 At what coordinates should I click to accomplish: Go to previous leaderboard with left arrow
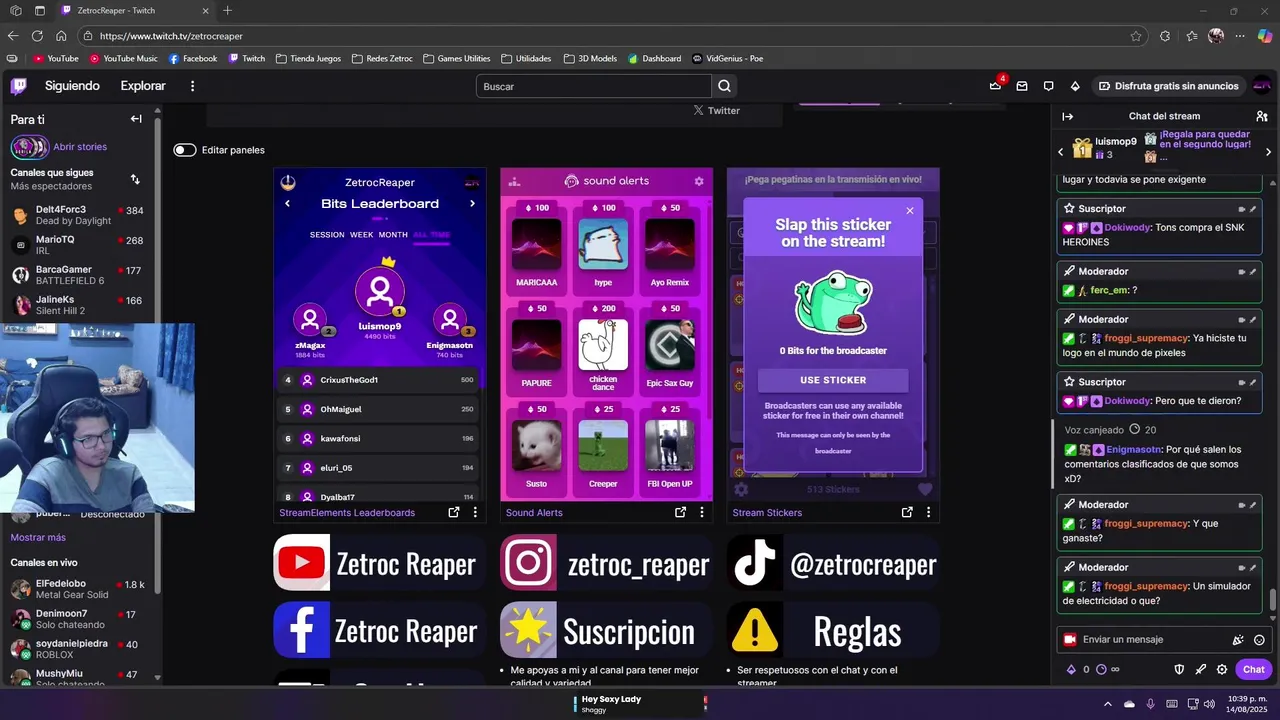[288, 204]
